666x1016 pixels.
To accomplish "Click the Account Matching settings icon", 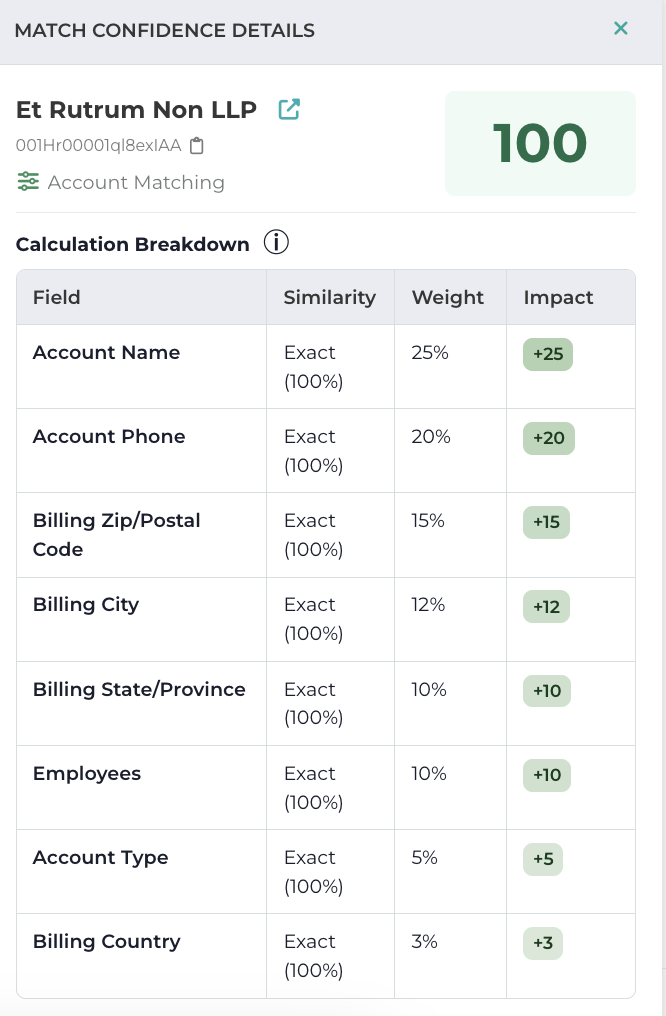I will click(28, 182).
